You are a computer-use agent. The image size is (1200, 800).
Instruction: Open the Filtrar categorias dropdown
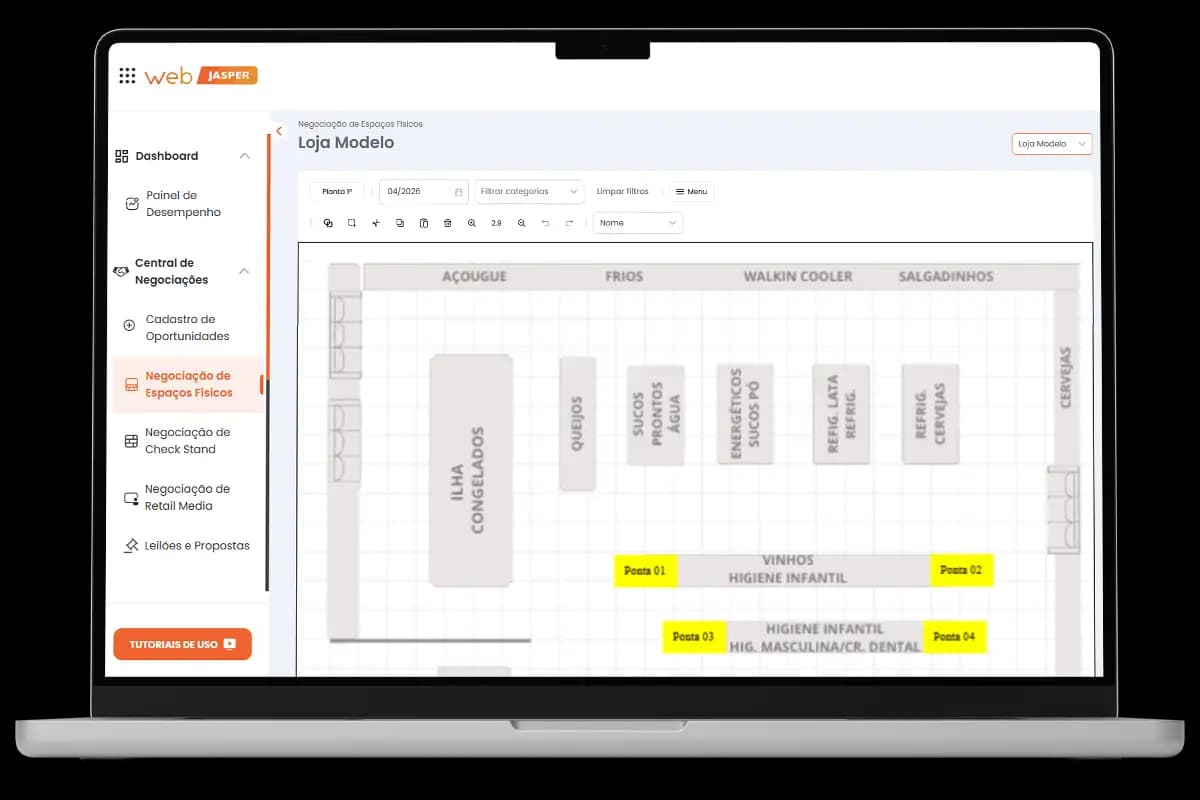[x=530, y=191]
